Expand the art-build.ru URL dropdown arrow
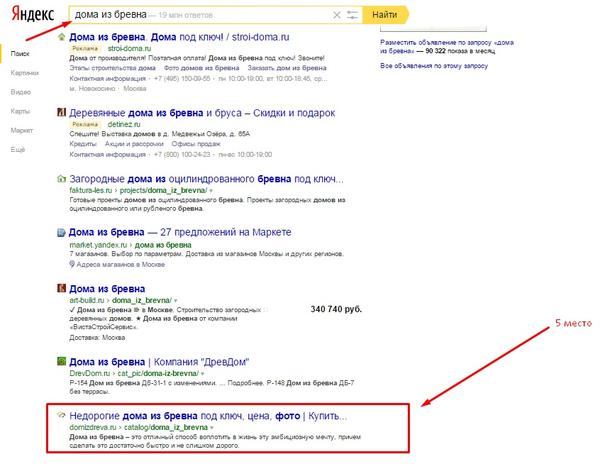Image resolution: width=600 pixels, height=464 pixels. pos(176,301)
